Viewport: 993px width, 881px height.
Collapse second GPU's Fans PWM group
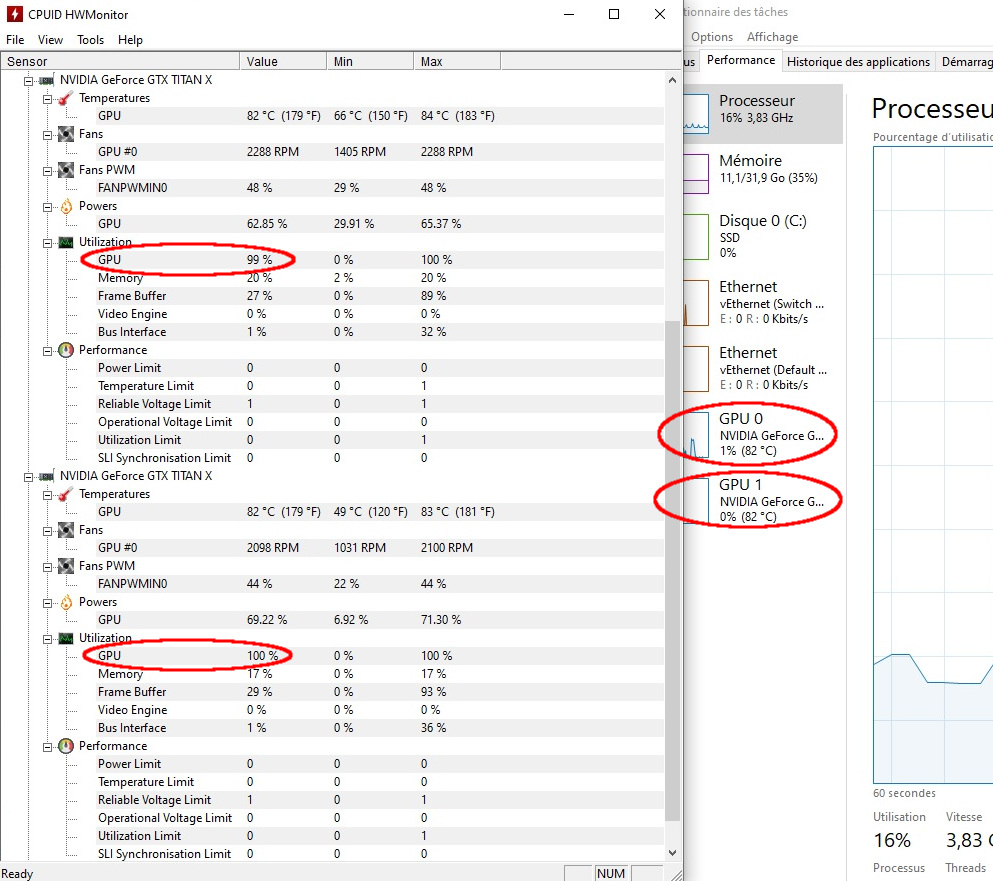(47, 567)
